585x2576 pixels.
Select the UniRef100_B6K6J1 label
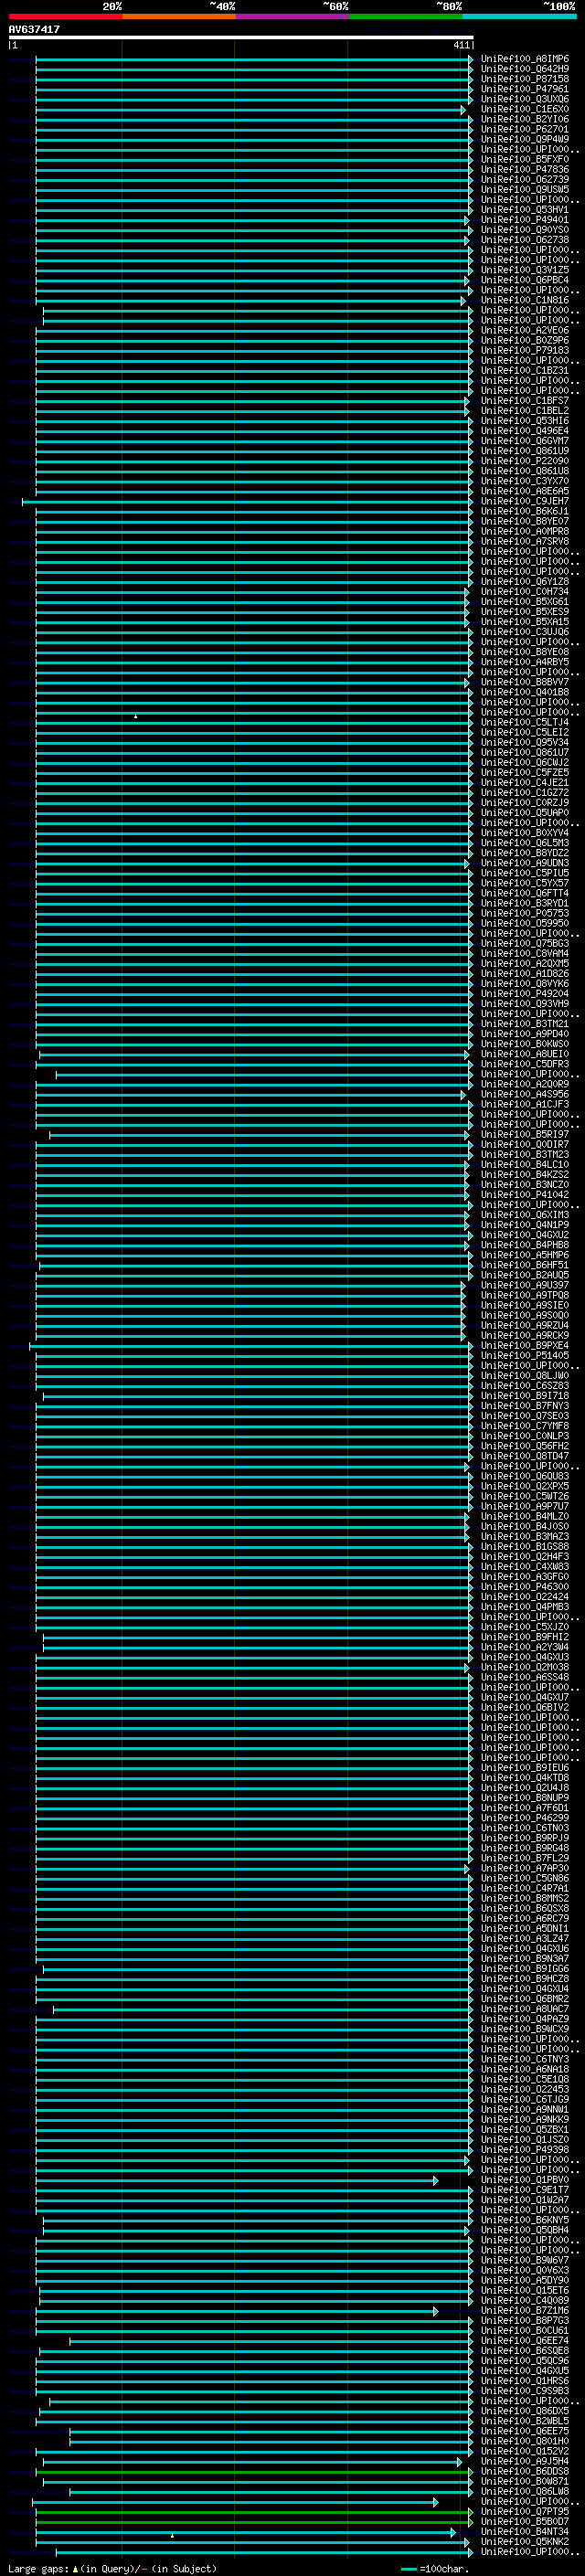pos(524,511)
